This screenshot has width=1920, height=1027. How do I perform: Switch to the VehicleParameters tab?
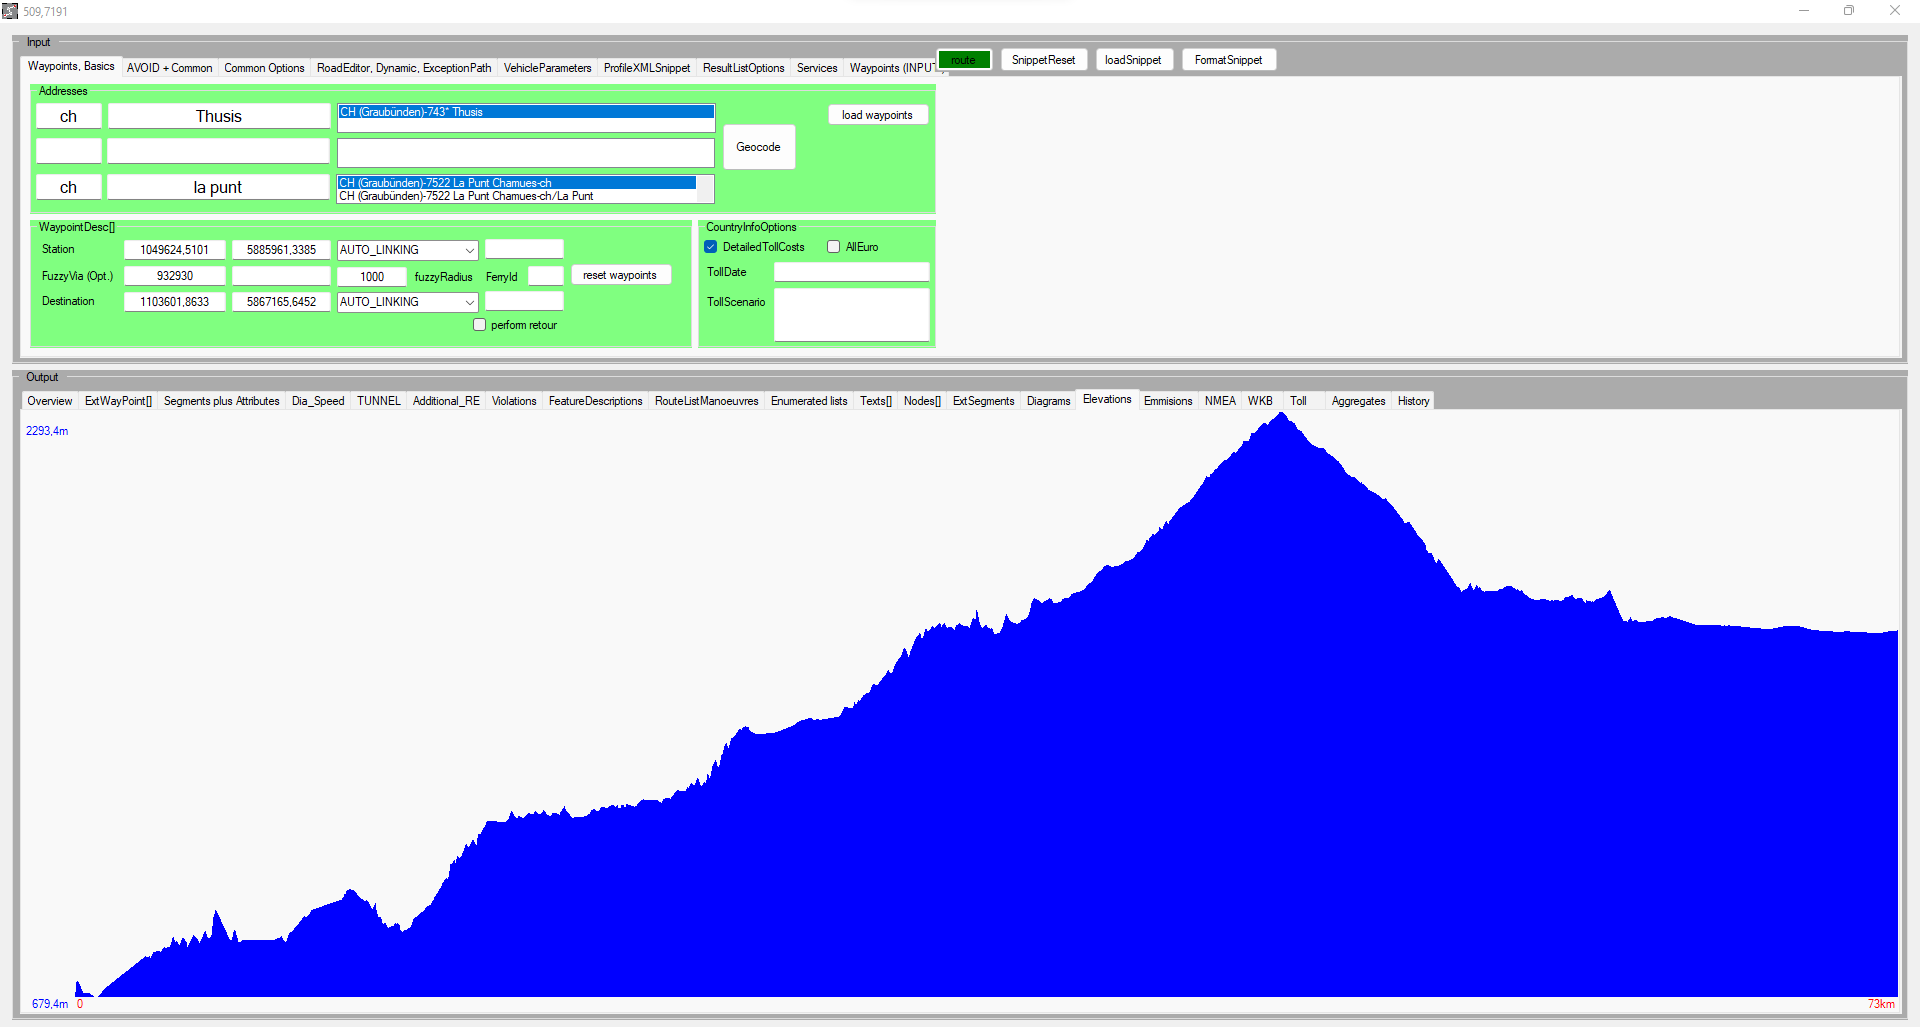click(x=547, y=68)
